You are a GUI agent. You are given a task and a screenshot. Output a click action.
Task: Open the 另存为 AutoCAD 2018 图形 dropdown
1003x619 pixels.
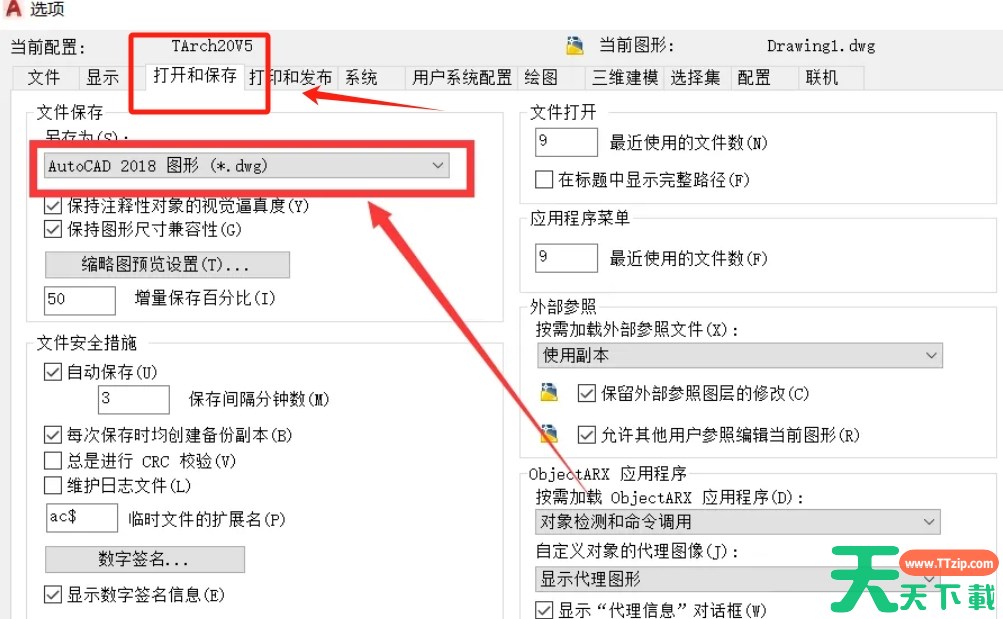(x=247, y=166)
